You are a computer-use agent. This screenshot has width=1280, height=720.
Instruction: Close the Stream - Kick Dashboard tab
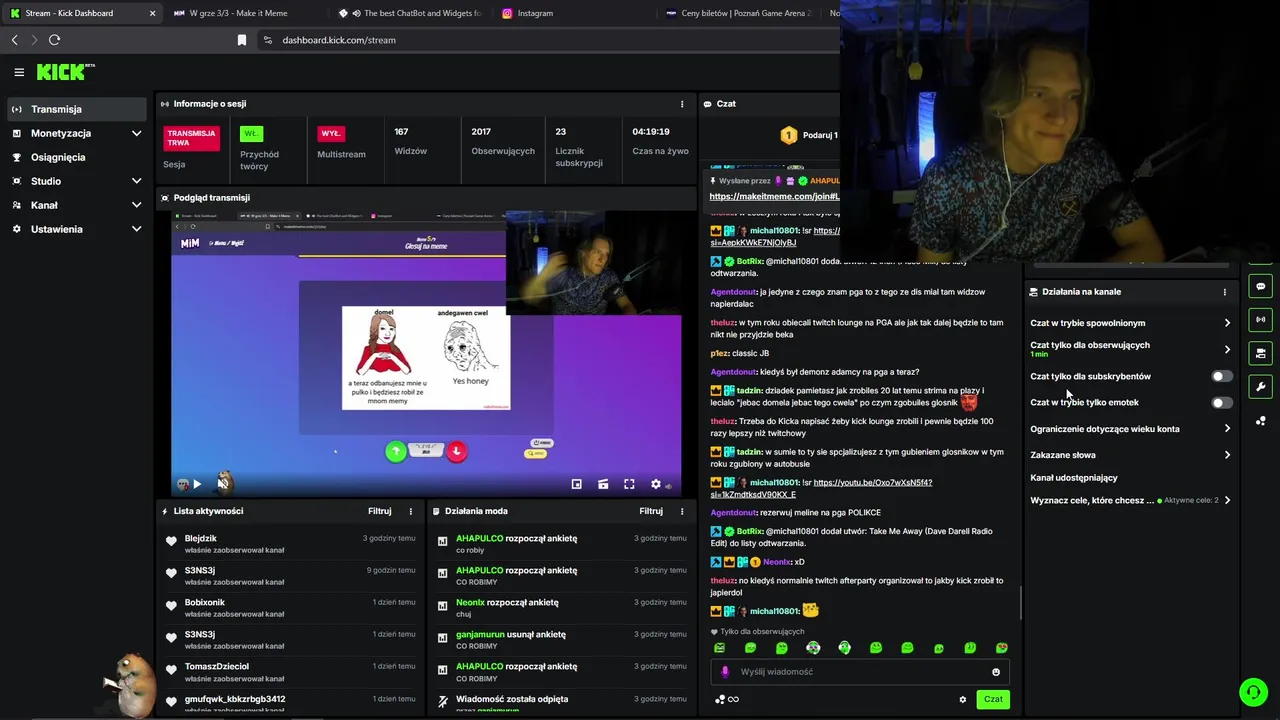click(152, 13)
